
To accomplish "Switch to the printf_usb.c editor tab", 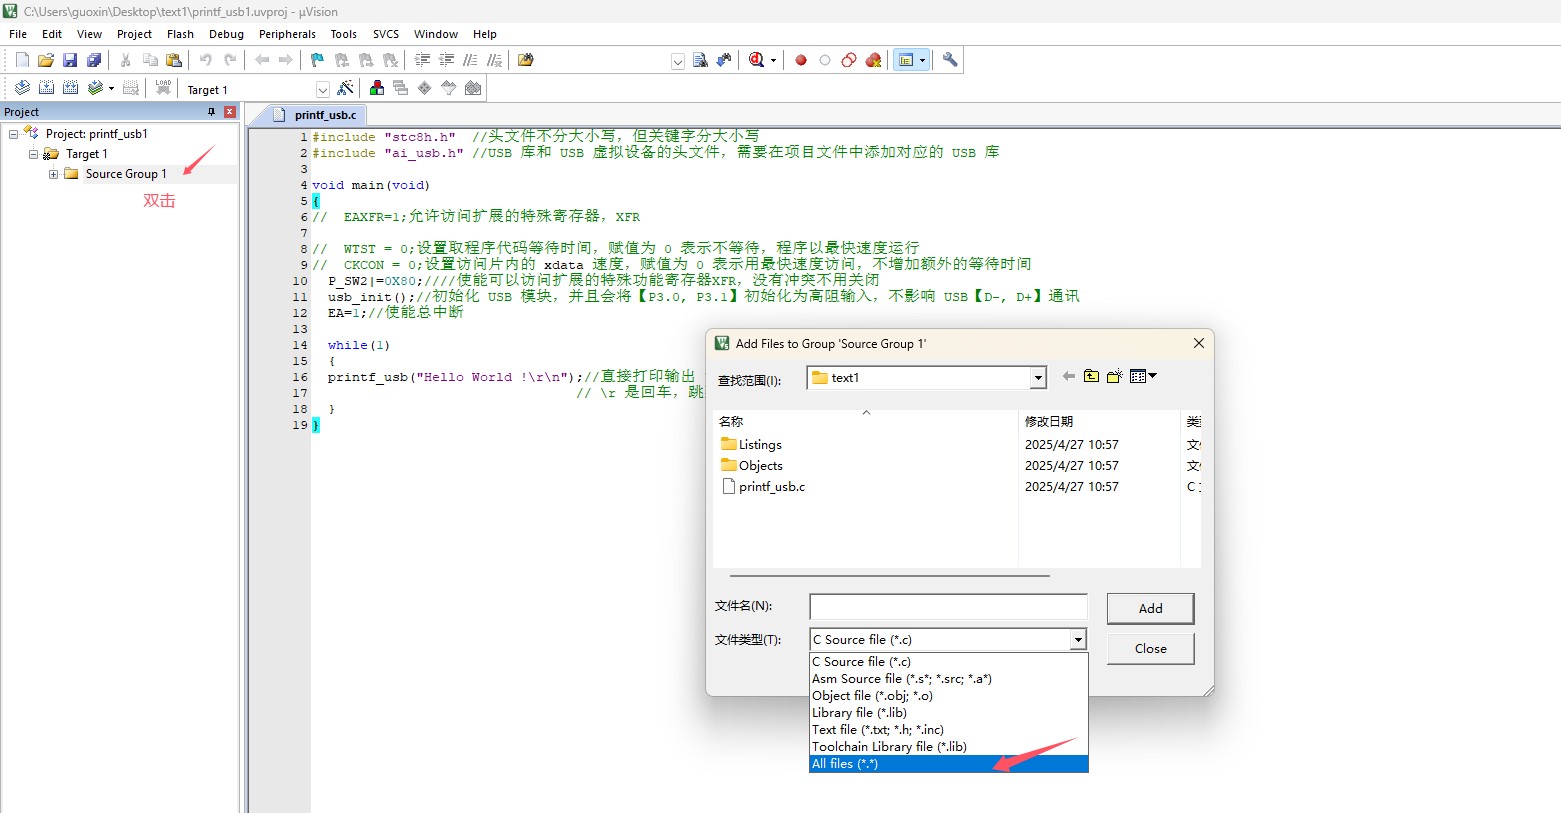I will (x=316, y=115).
